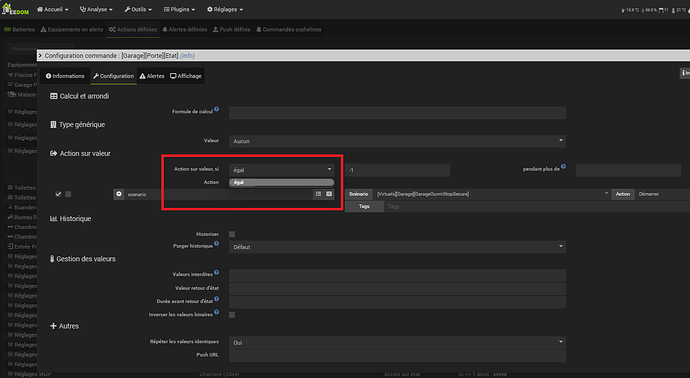
Task: Click the help icon beside pendant plus de
Action: pyautogui.click(x=563, y=167)
